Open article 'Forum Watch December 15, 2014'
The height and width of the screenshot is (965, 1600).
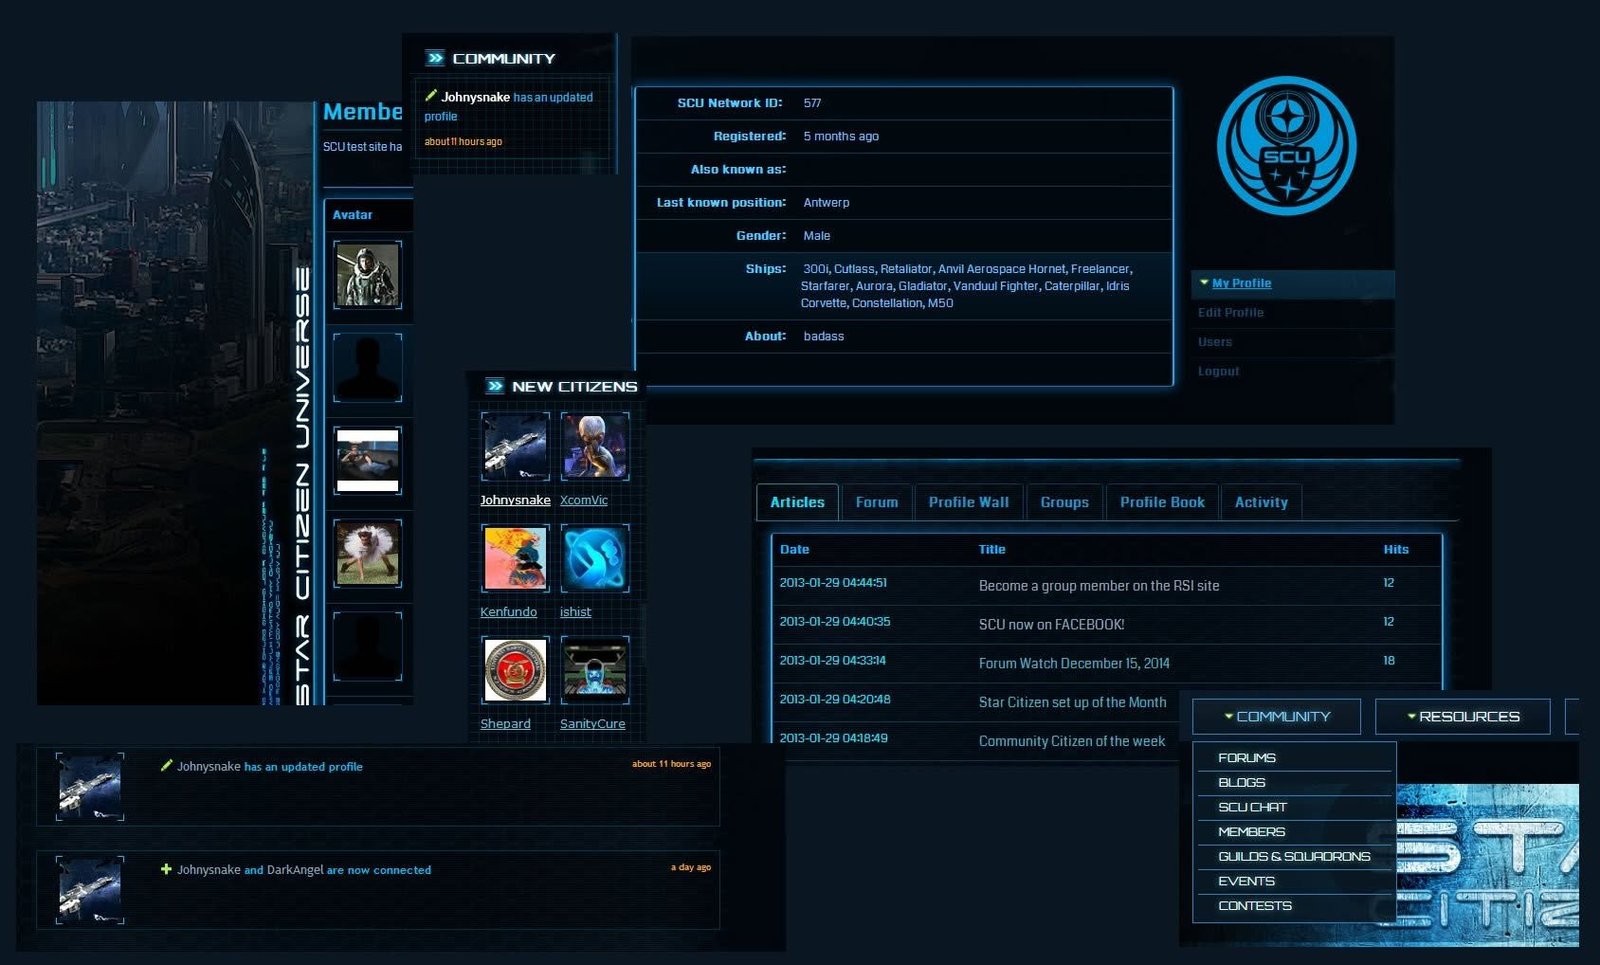click(x=1074, y=663)
